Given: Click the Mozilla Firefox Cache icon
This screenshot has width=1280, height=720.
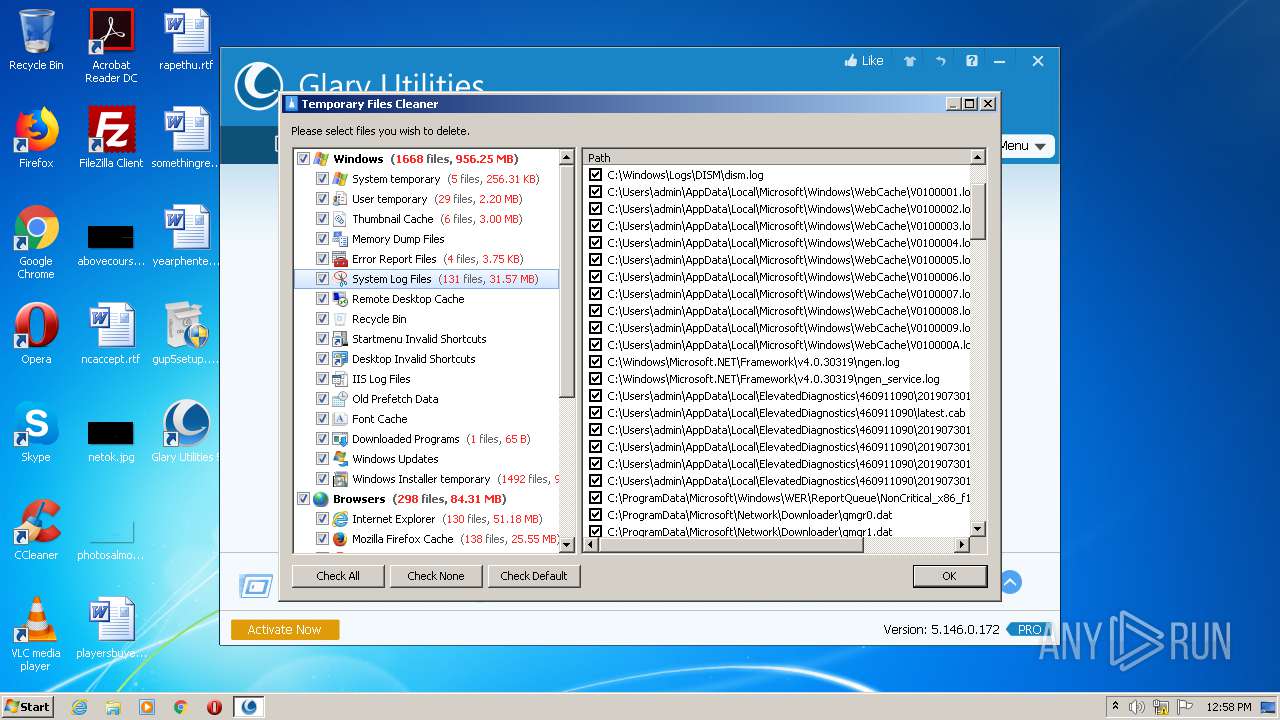Looking at the screenshot, I should click(x=340, y=539).
